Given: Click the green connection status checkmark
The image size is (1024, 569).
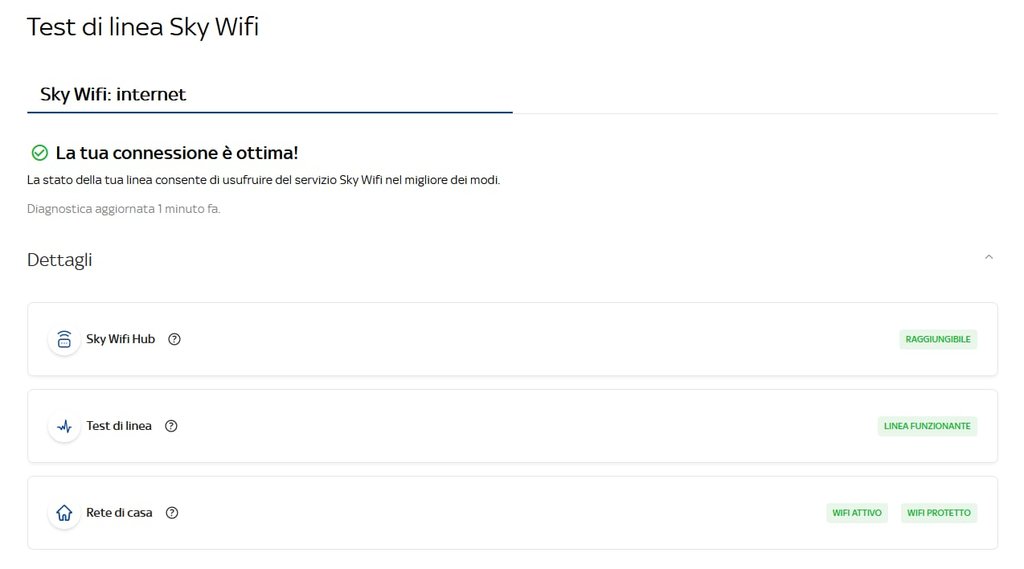Looking at the screenshot, I should click(40, 153).
